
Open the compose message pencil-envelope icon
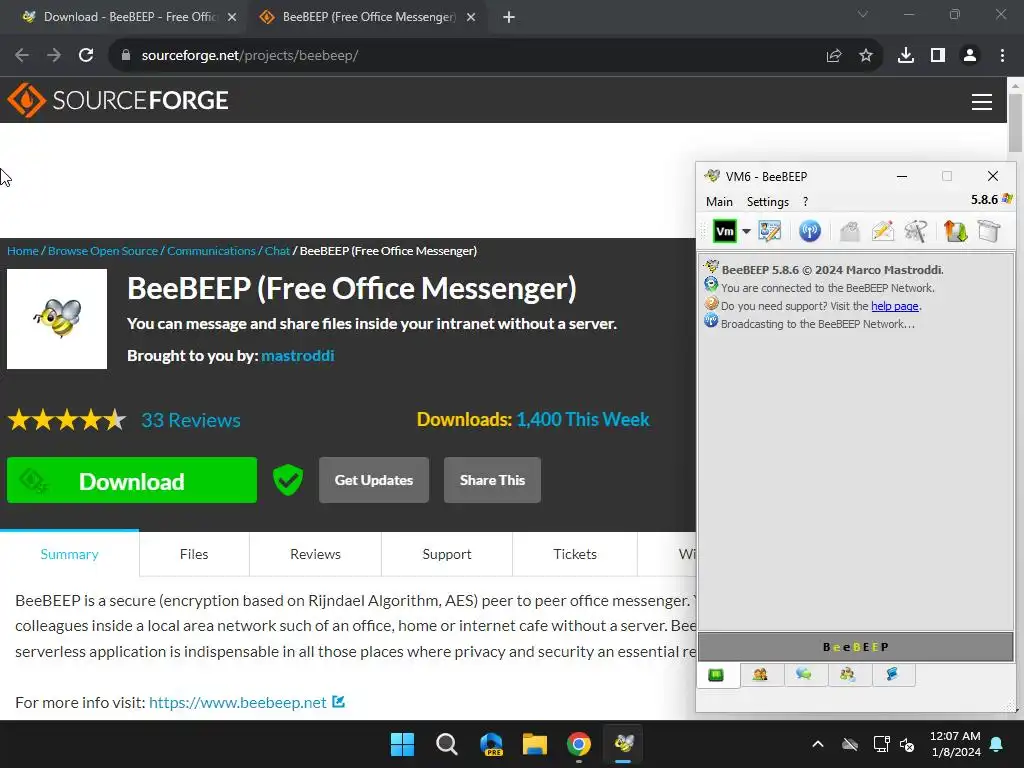point(883,231)
